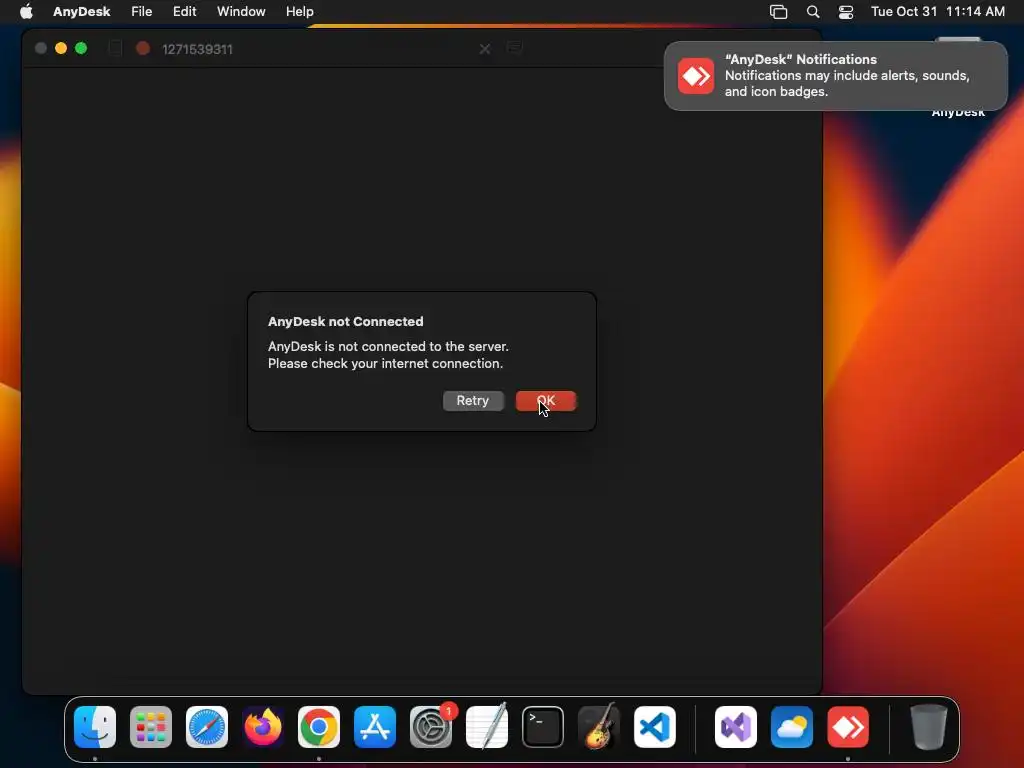Viewport: 1024px width, 768px height.
Task: Open Launchpad from the Dock
Action: [151, 727]
